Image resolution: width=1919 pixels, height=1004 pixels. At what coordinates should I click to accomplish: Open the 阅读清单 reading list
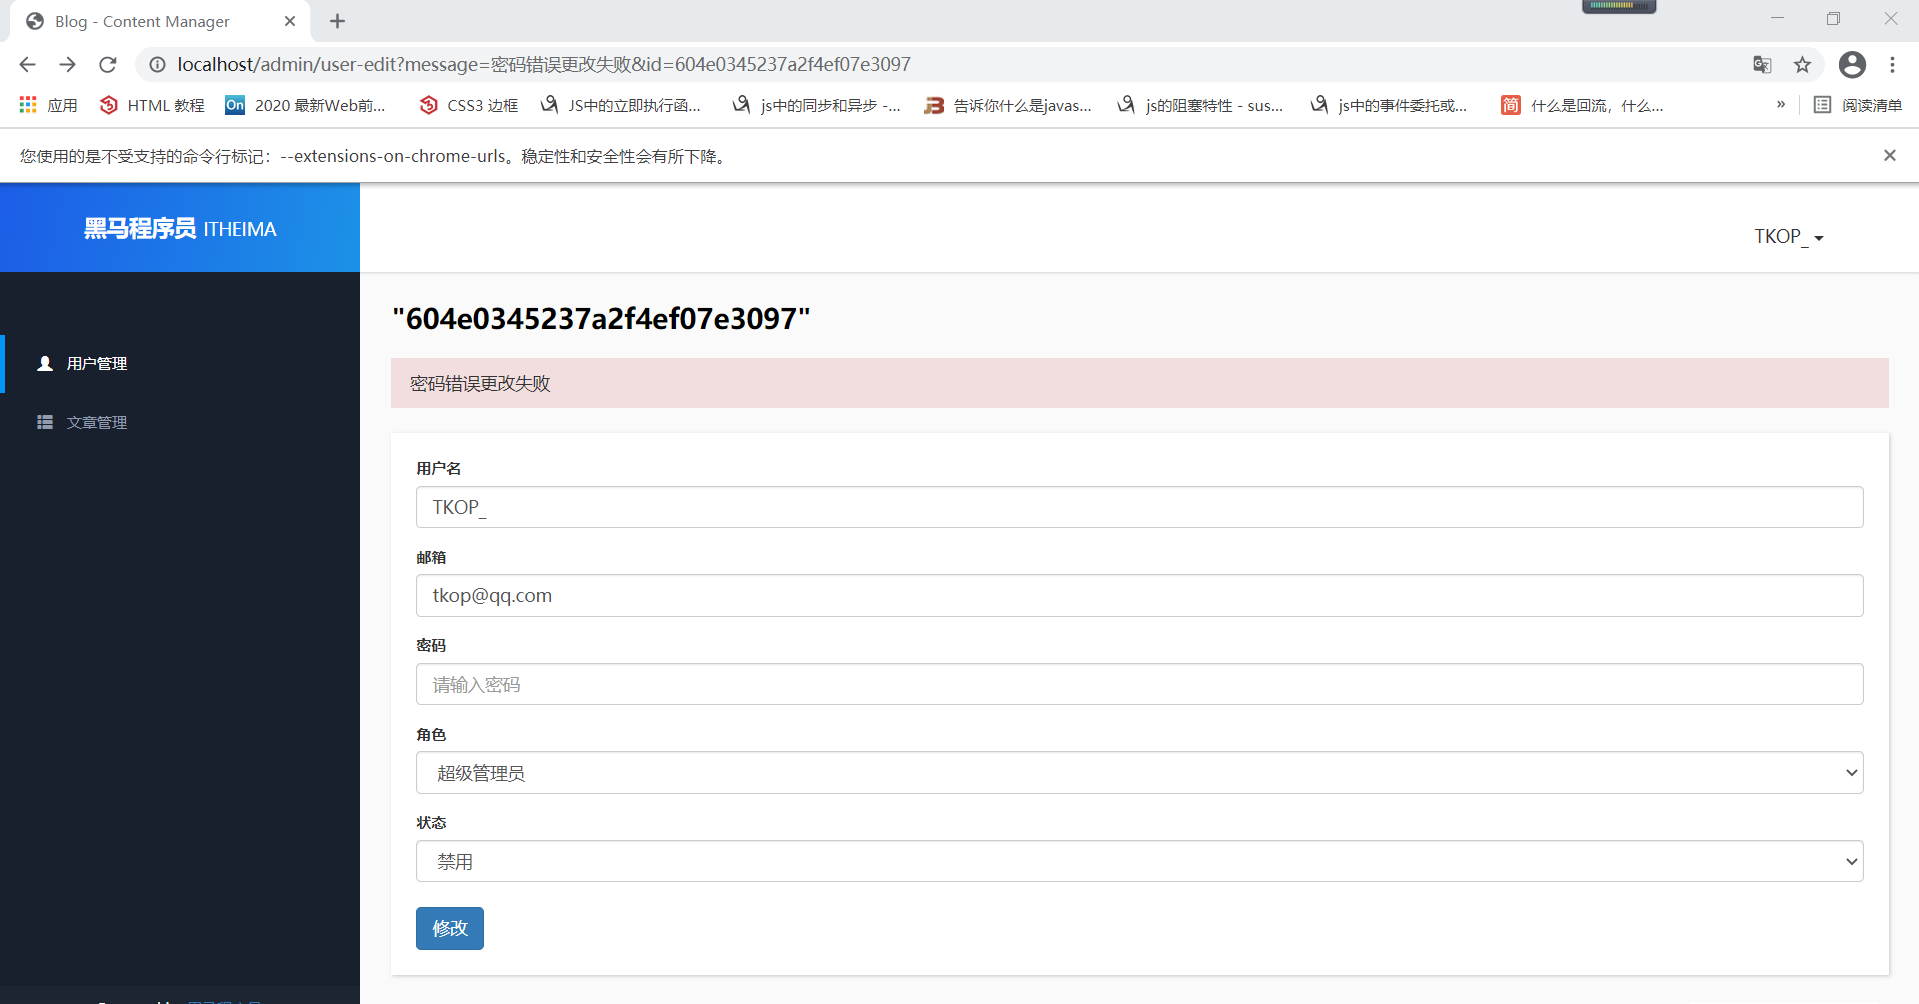click(1858, 105)
